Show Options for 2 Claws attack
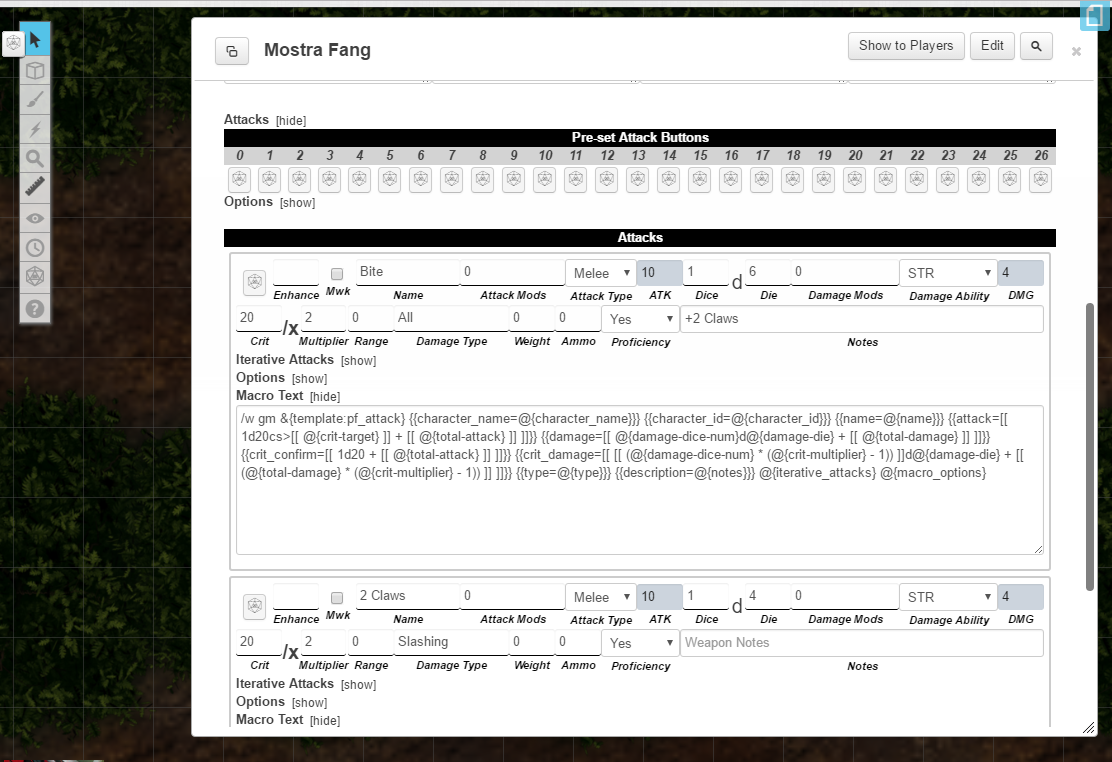1112x762 pixels. pyautogui.click(x=309, y=702)
